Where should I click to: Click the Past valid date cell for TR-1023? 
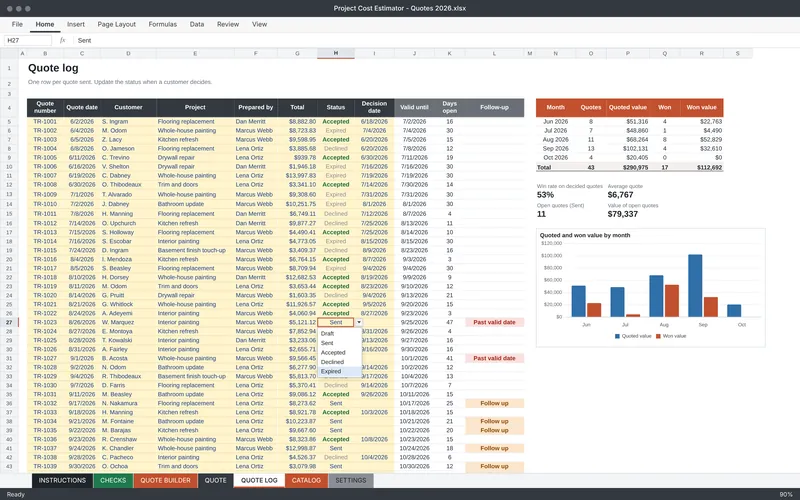(494, 322)
